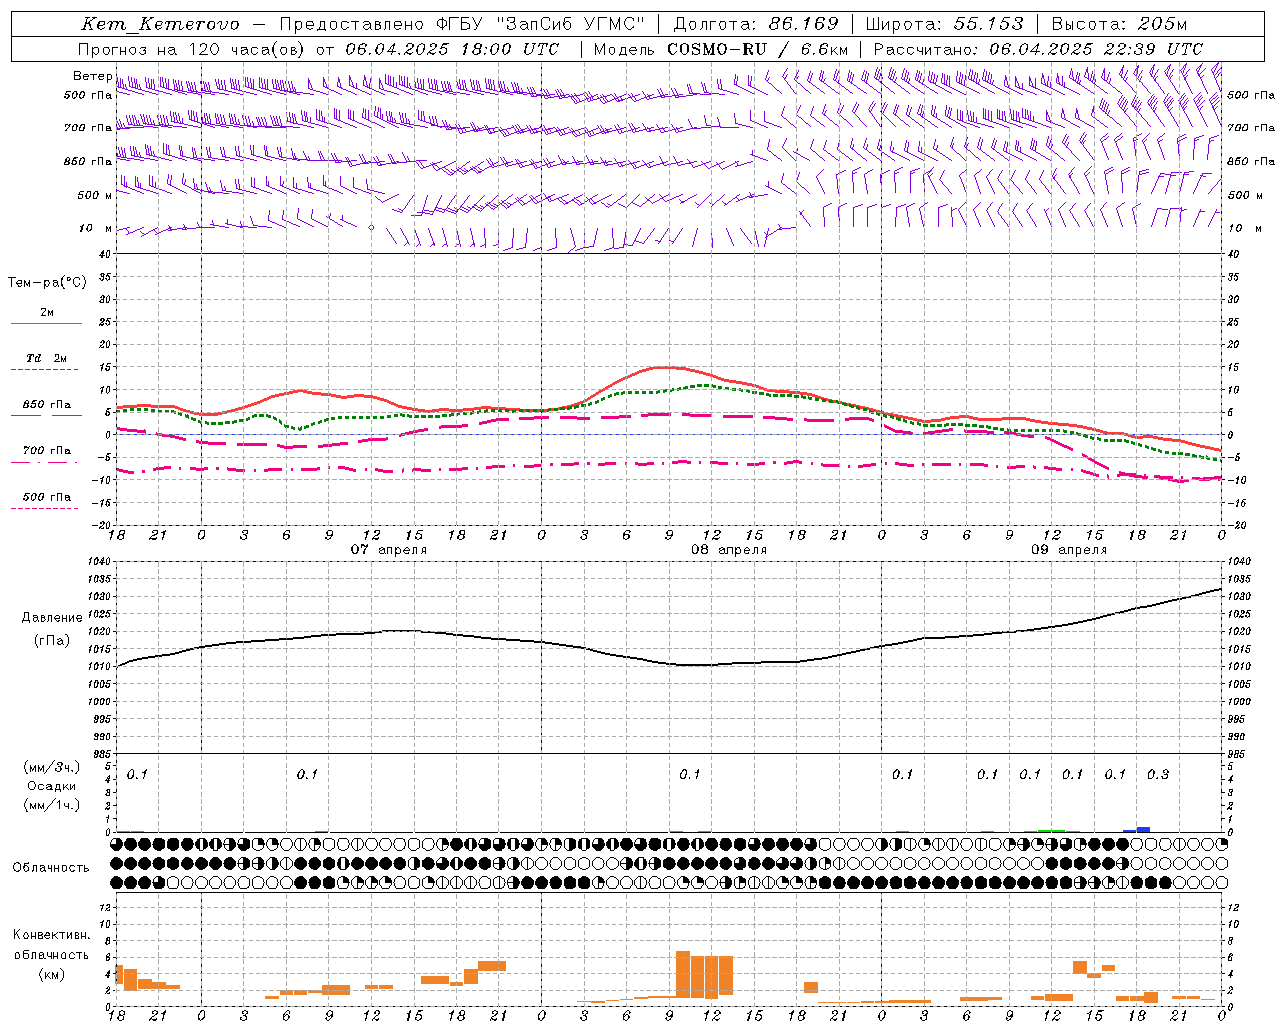1280x1024 pixels.
Task: Click the 0.3 precipitation amount value
Action: 1158,774
